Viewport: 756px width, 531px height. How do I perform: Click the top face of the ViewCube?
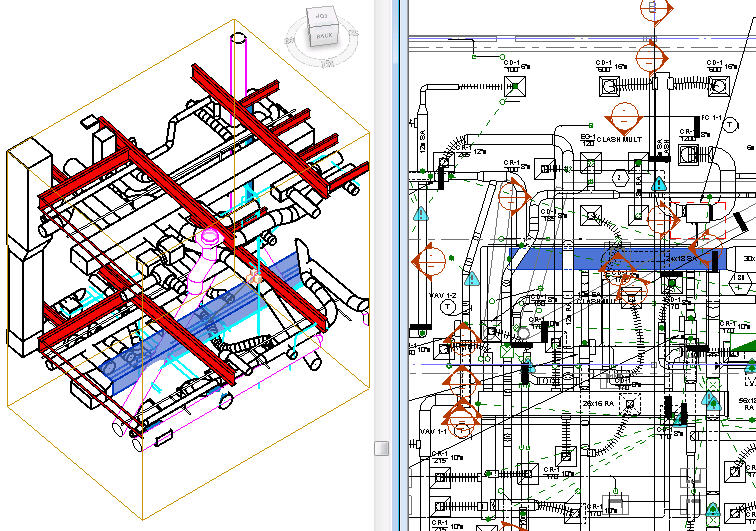tap(321, 18)
